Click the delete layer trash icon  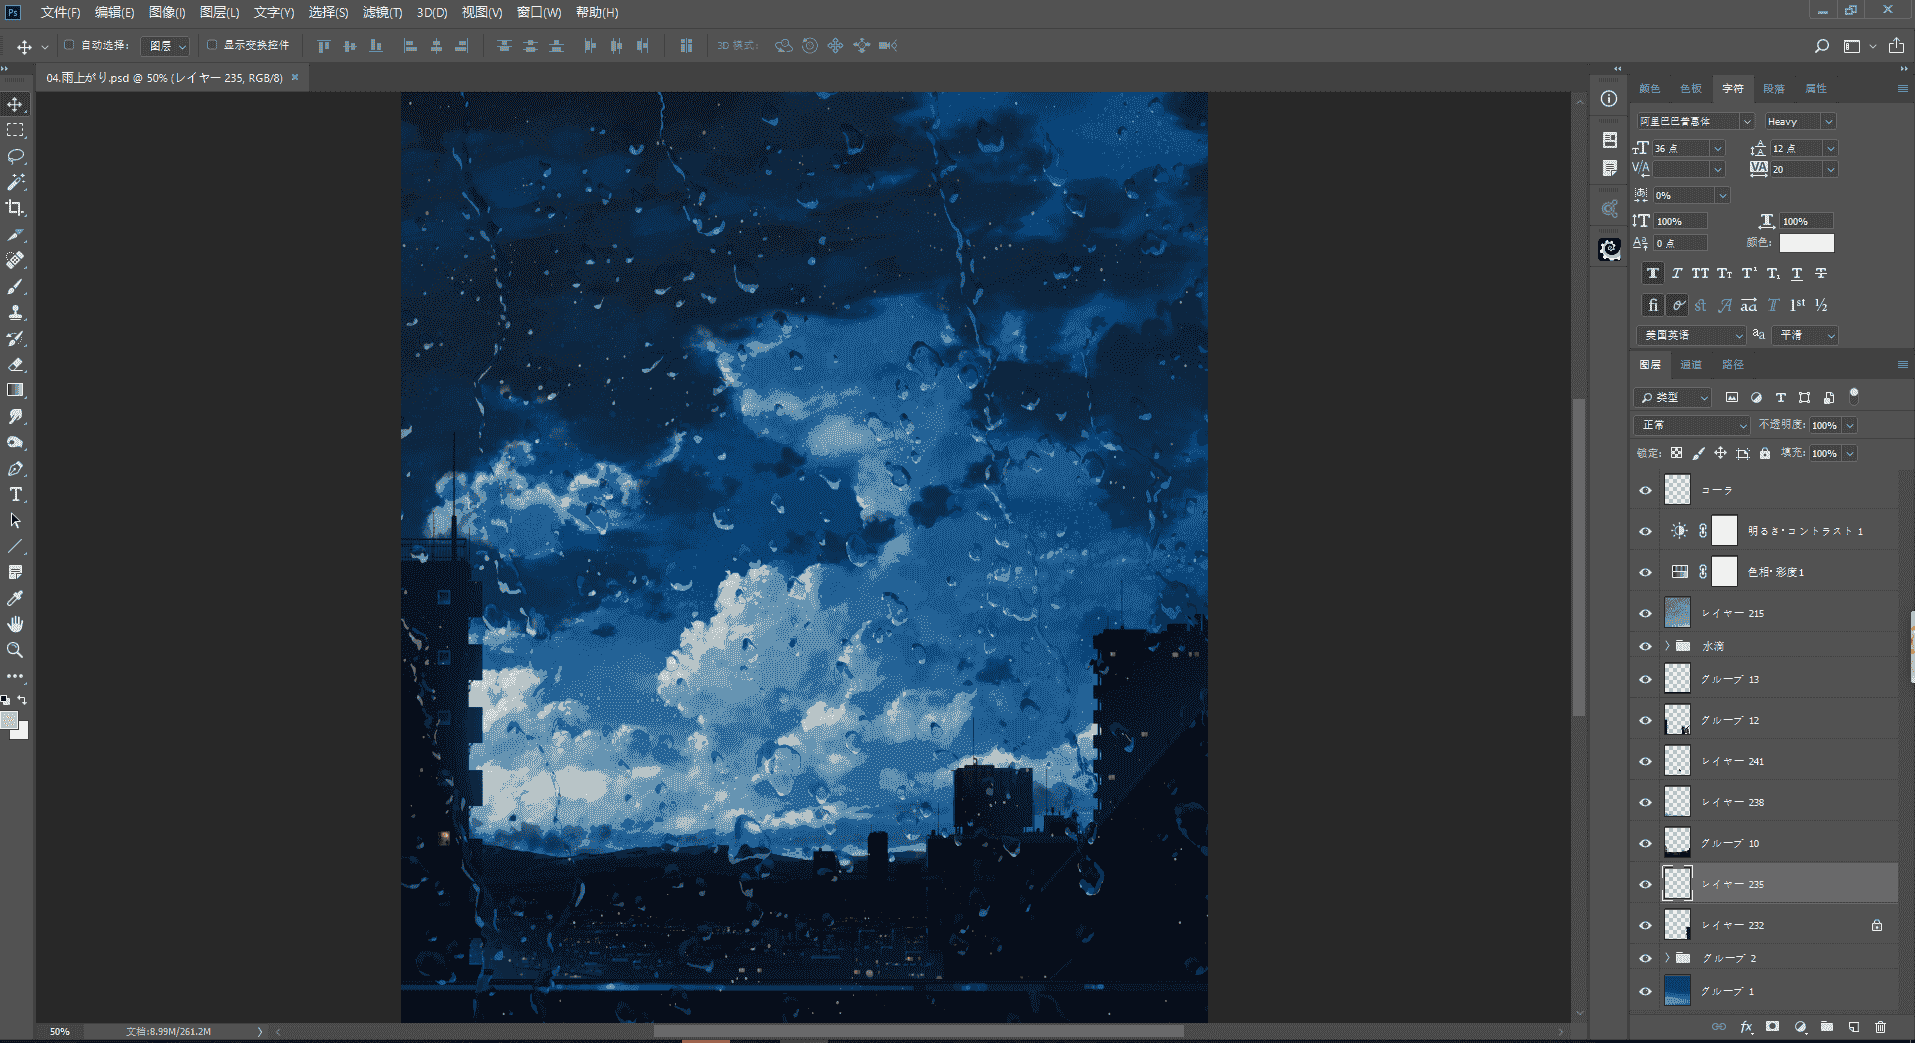click(1880, 1027)
